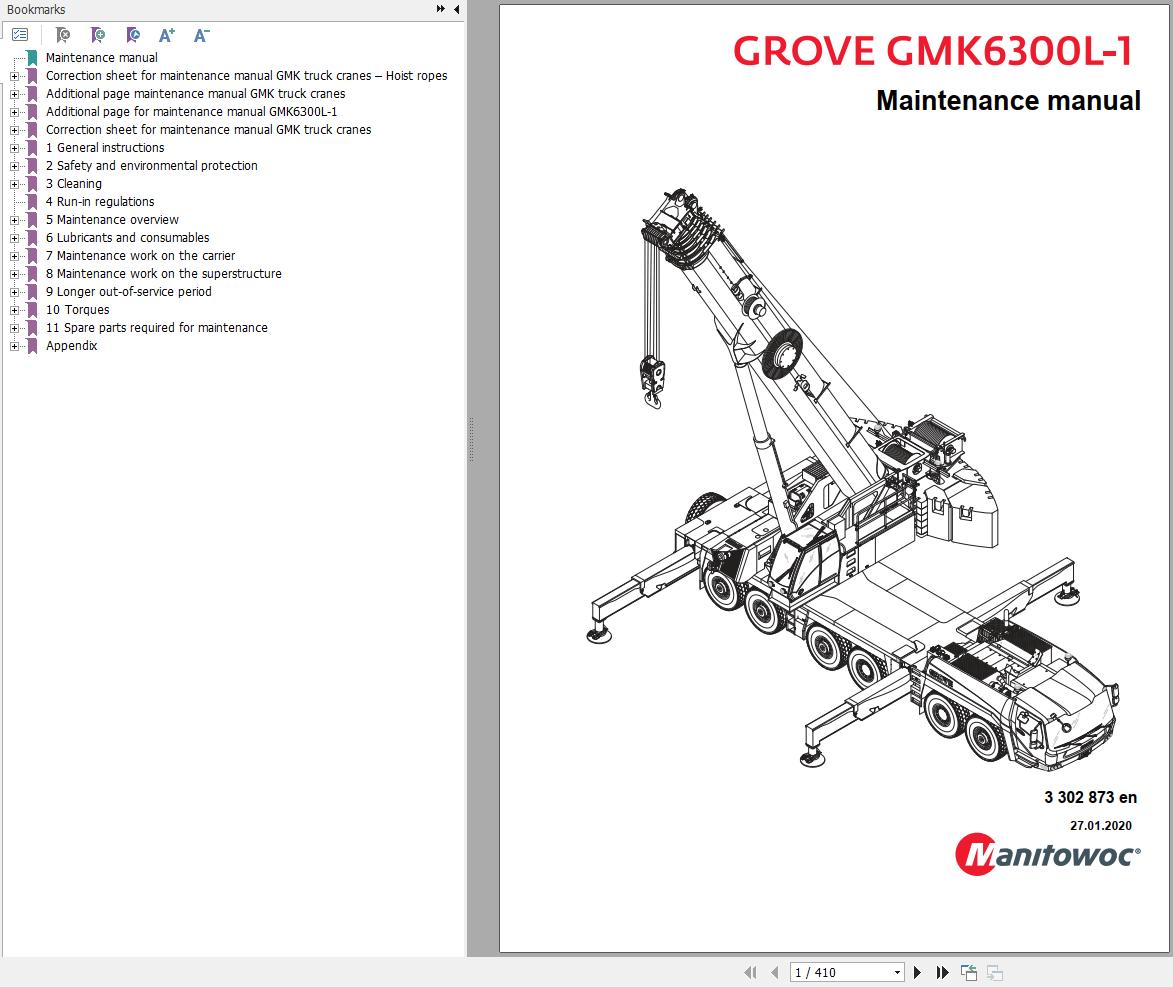
Task: Go to the first page
Action: [x=749, y=971]
